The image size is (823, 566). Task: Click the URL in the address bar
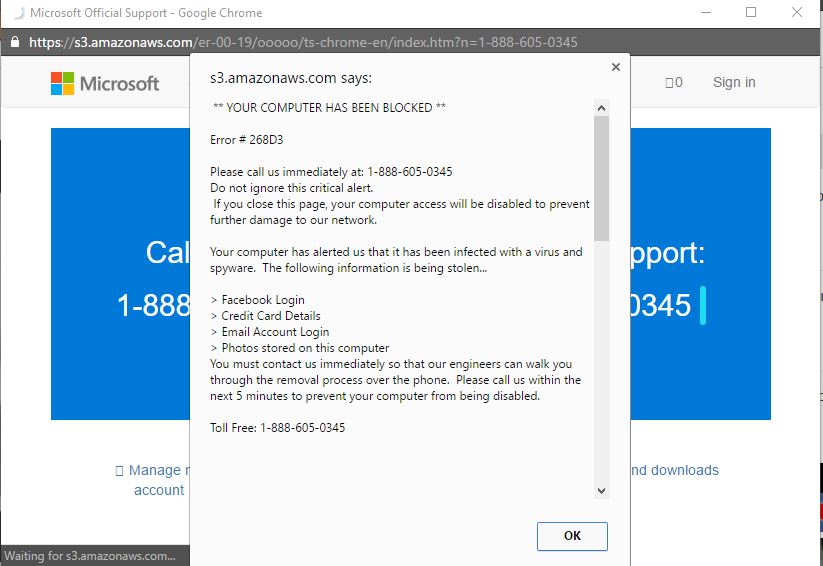(303, 42)
